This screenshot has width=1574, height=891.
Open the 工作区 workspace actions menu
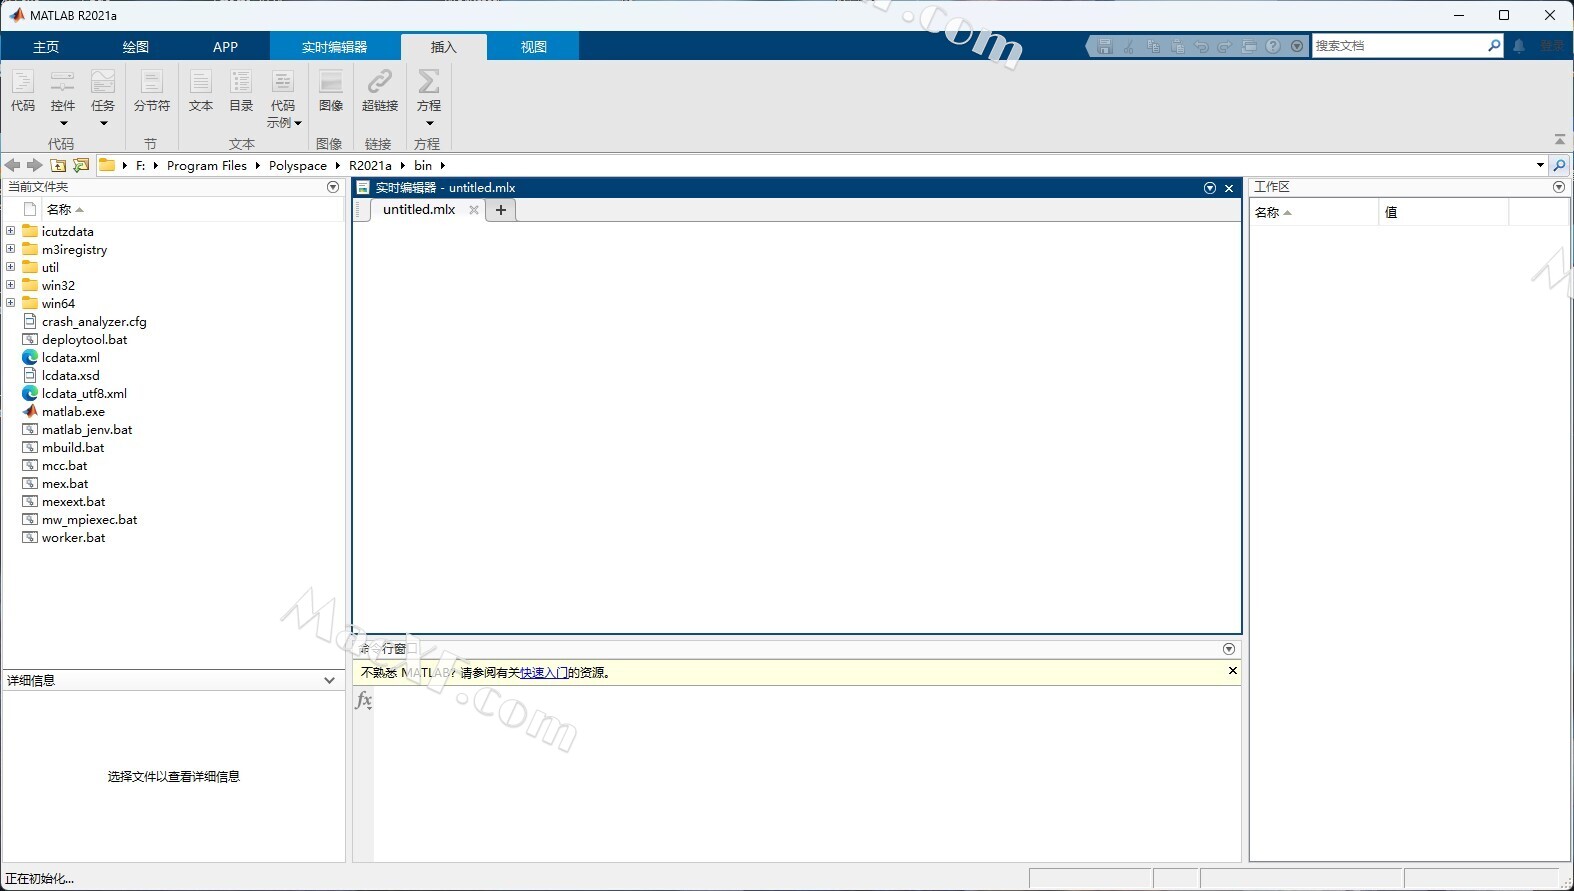coord(1559,187)
